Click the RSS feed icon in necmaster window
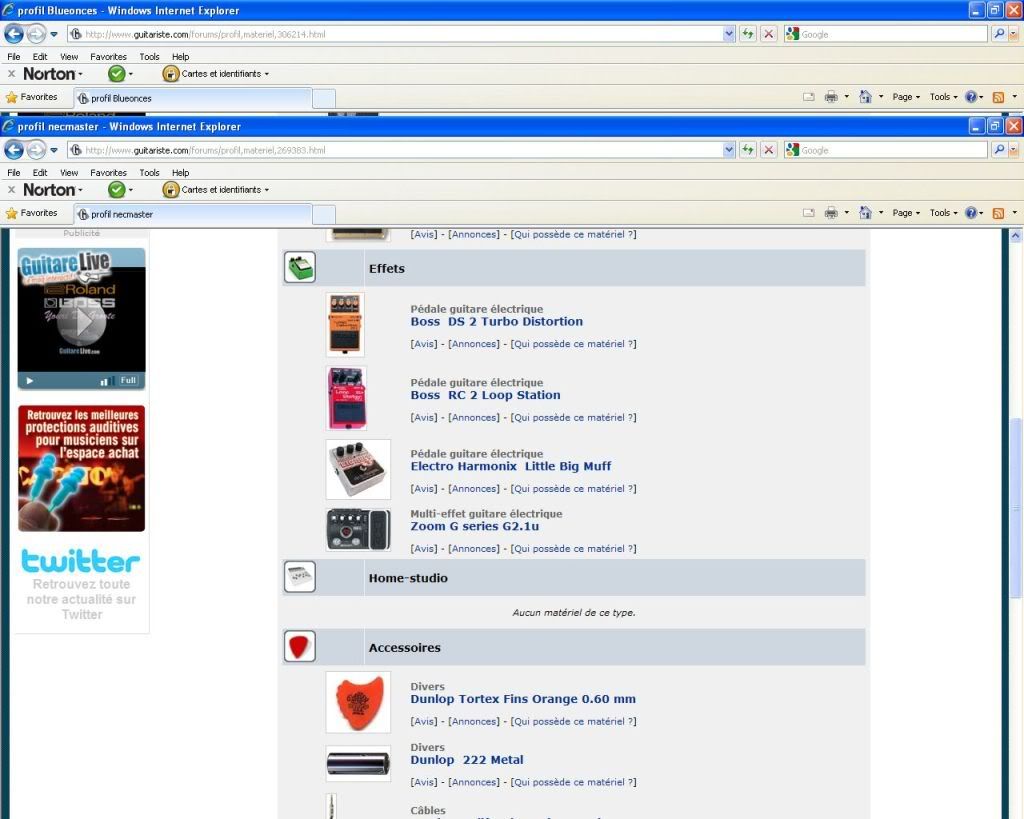Screen dimensions: 1024x819 click(x=997, y=213)
